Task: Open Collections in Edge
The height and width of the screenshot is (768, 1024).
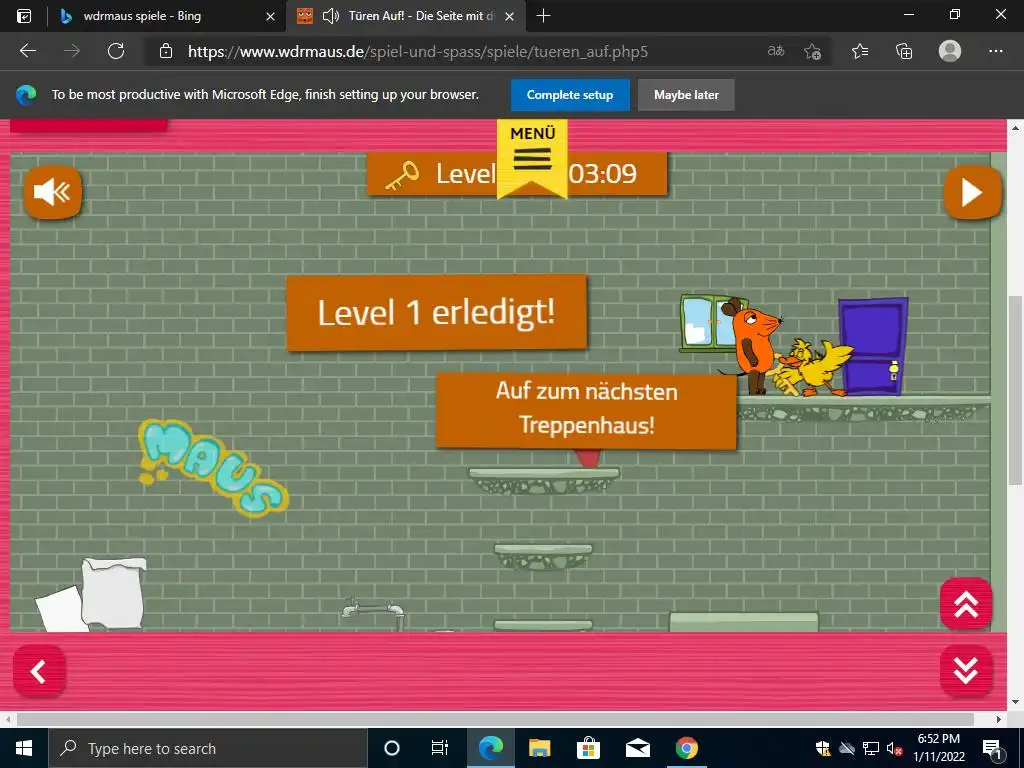Action: [x=904, y=51]
